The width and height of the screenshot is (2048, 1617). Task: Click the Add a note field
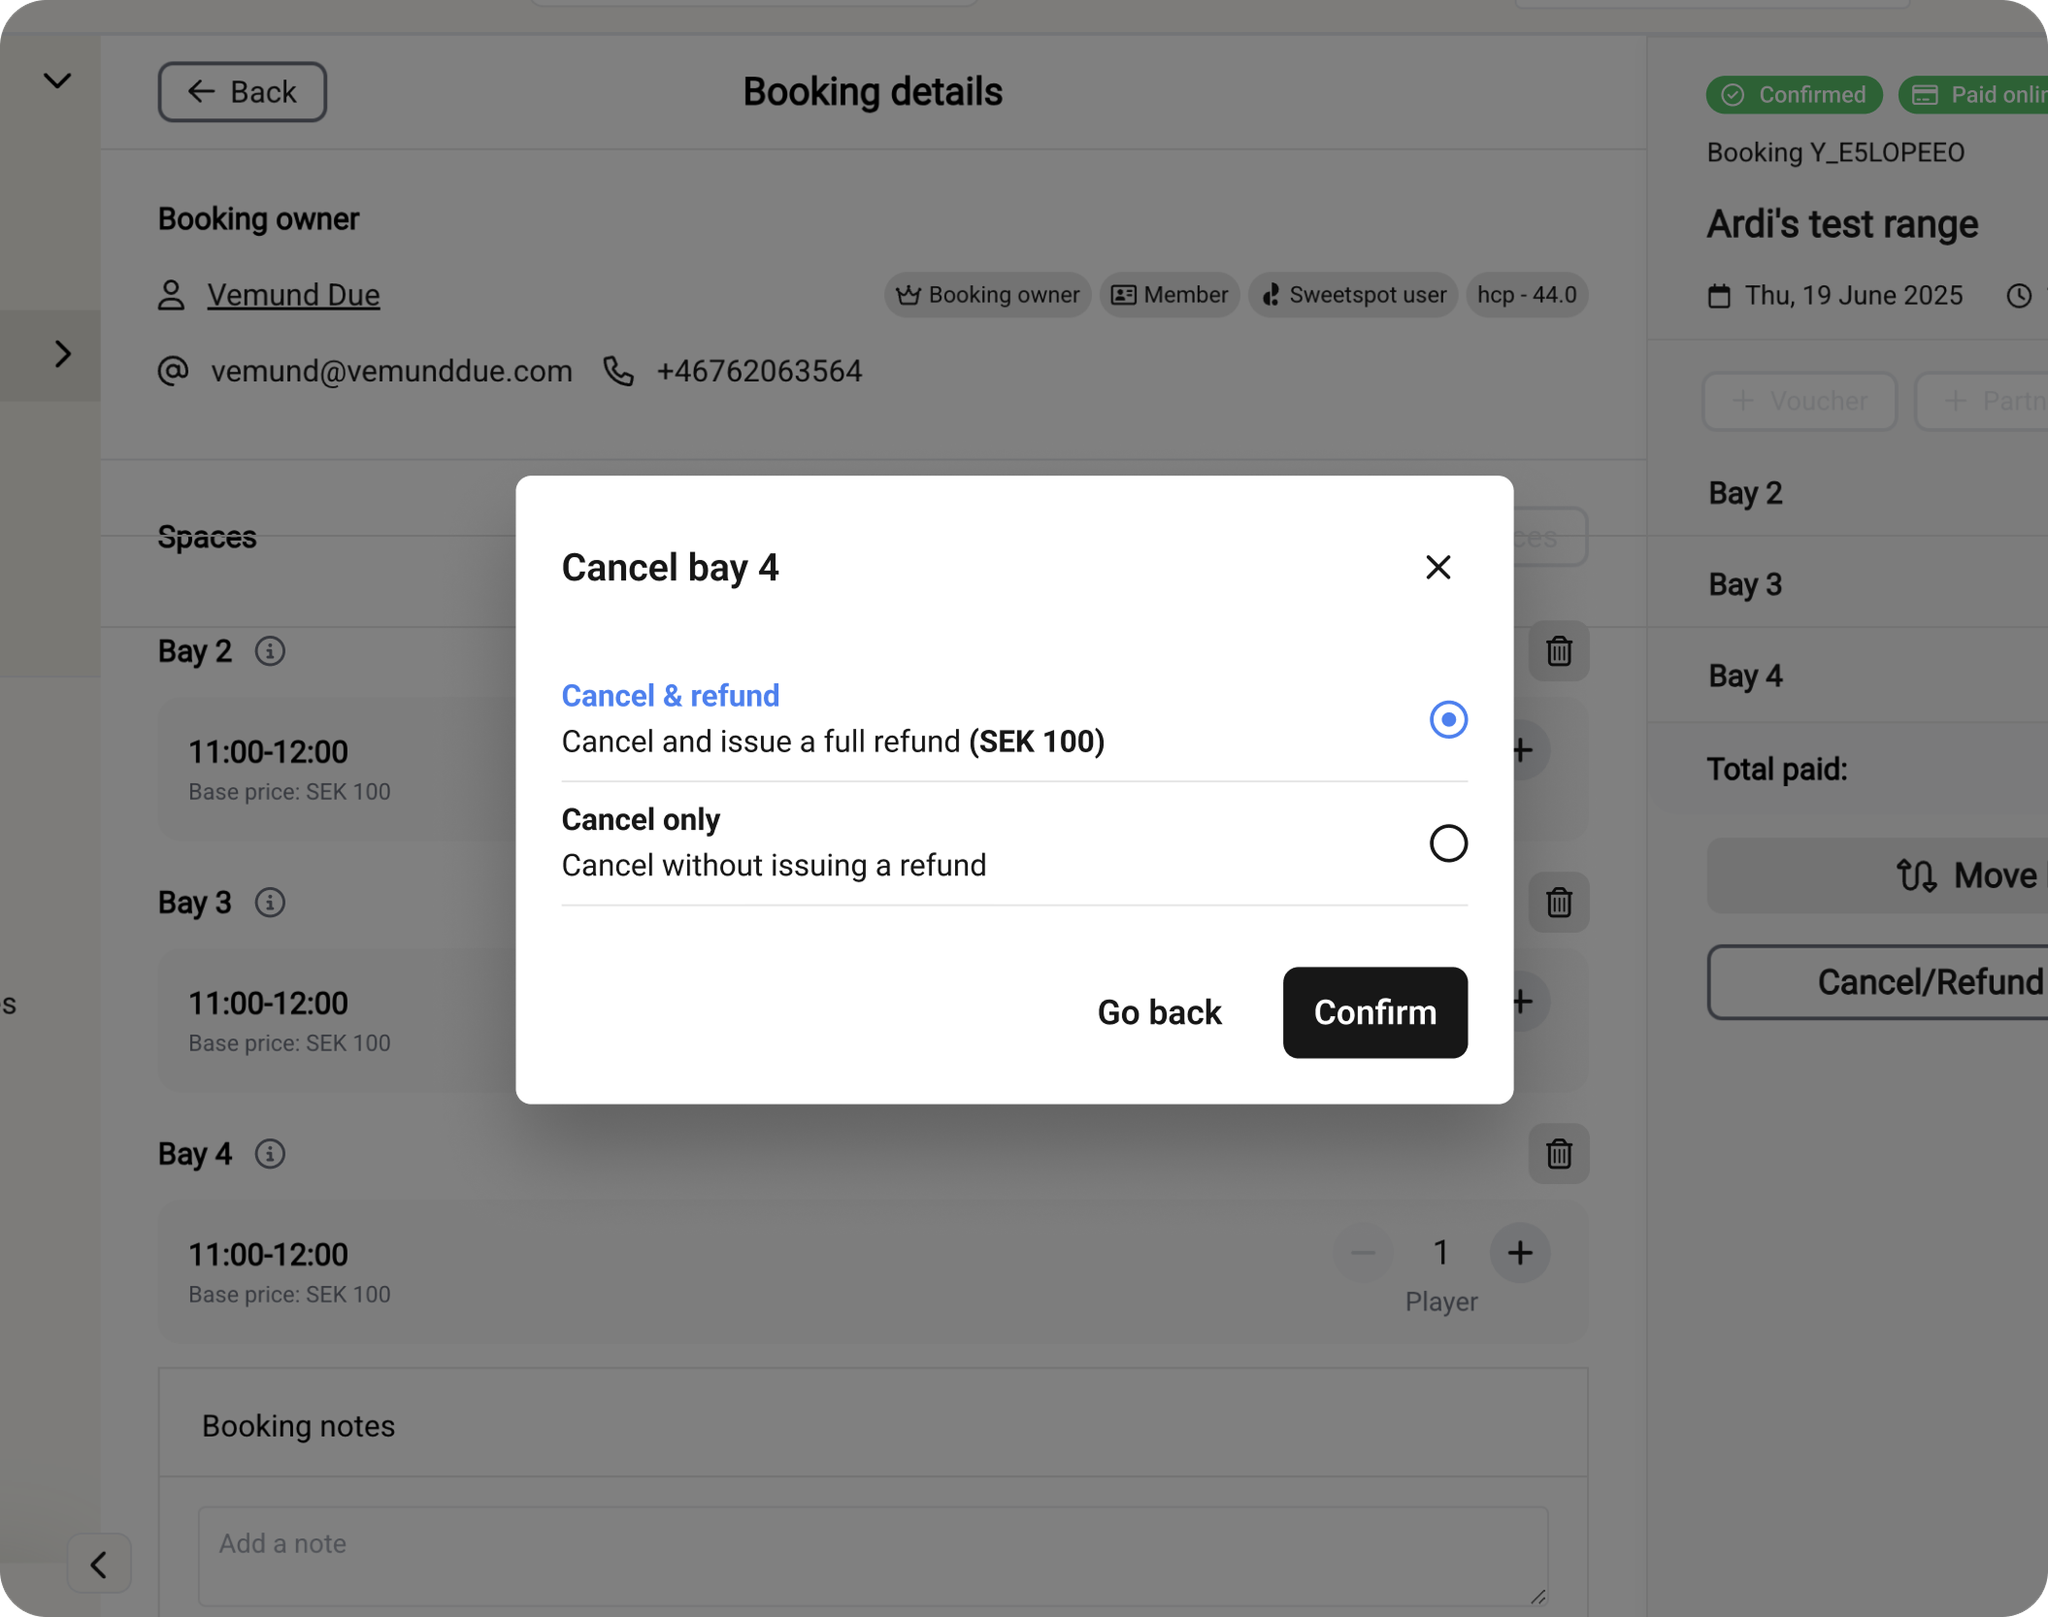coord(871,1554)
